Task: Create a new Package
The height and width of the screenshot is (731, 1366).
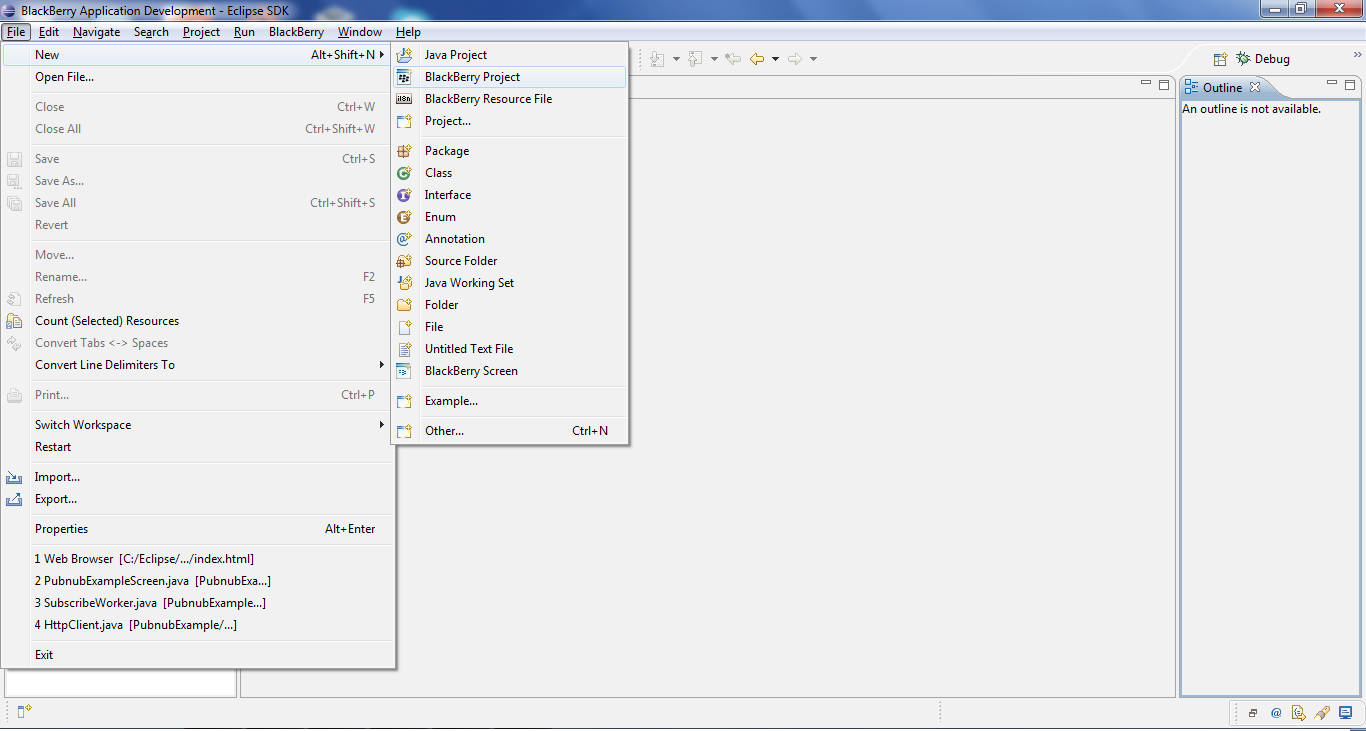Action: (446, 150)
